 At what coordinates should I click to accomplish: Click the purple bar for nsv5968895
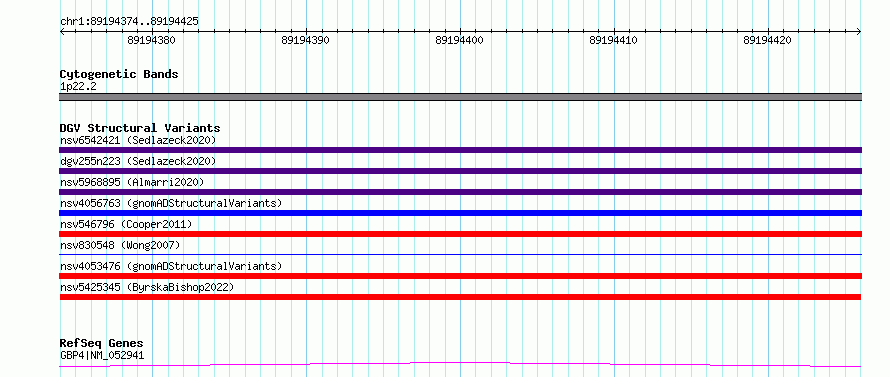coord(460,192)
